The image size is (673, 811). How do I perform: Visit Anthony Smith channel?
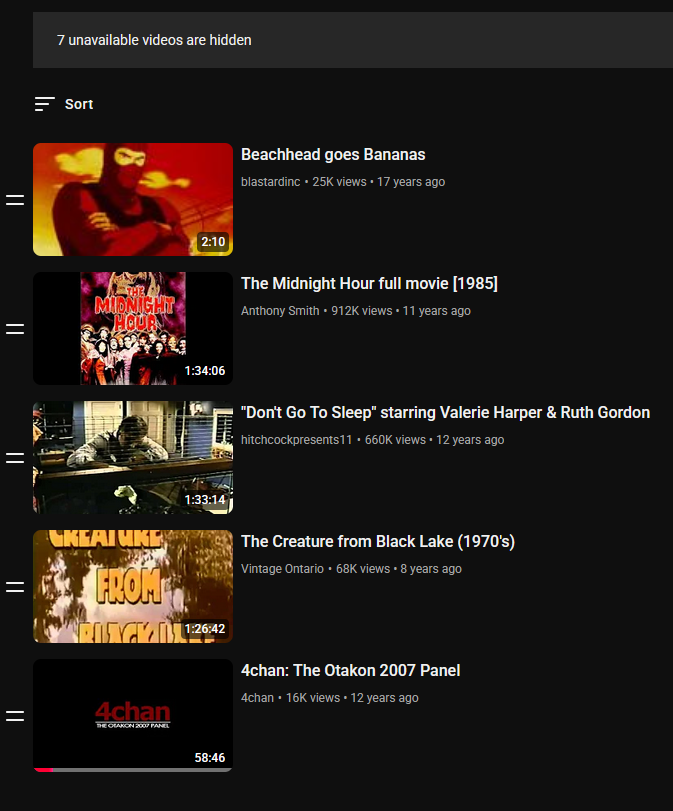click(280, 311)
